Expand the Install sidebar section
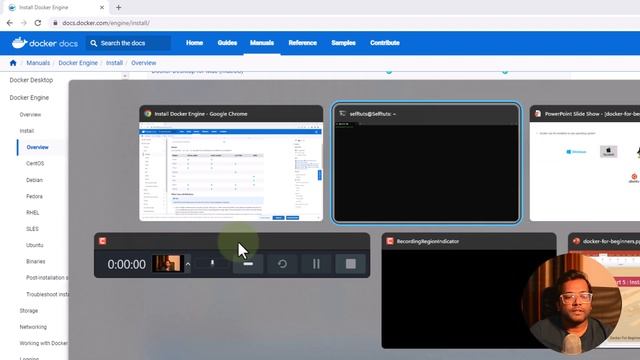Image resolution: width=640 pixels, height=360 pixels. coord(27,131)
